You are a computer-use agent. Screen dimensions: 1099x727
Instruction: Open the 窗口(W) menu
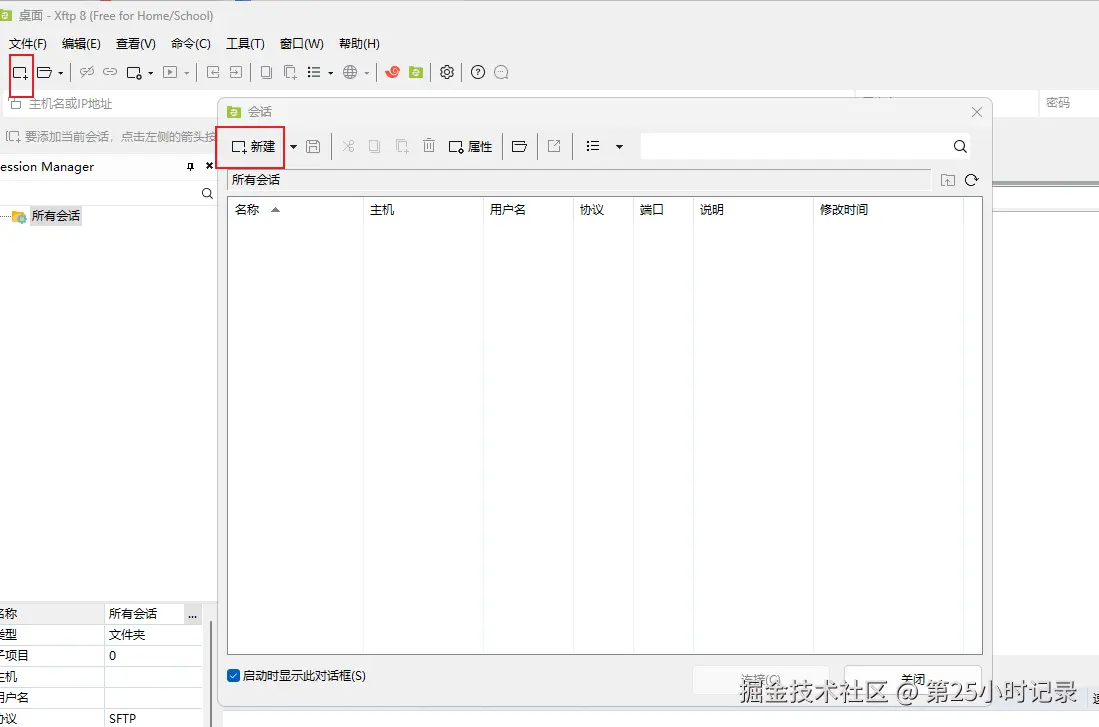tap(302, 43)
